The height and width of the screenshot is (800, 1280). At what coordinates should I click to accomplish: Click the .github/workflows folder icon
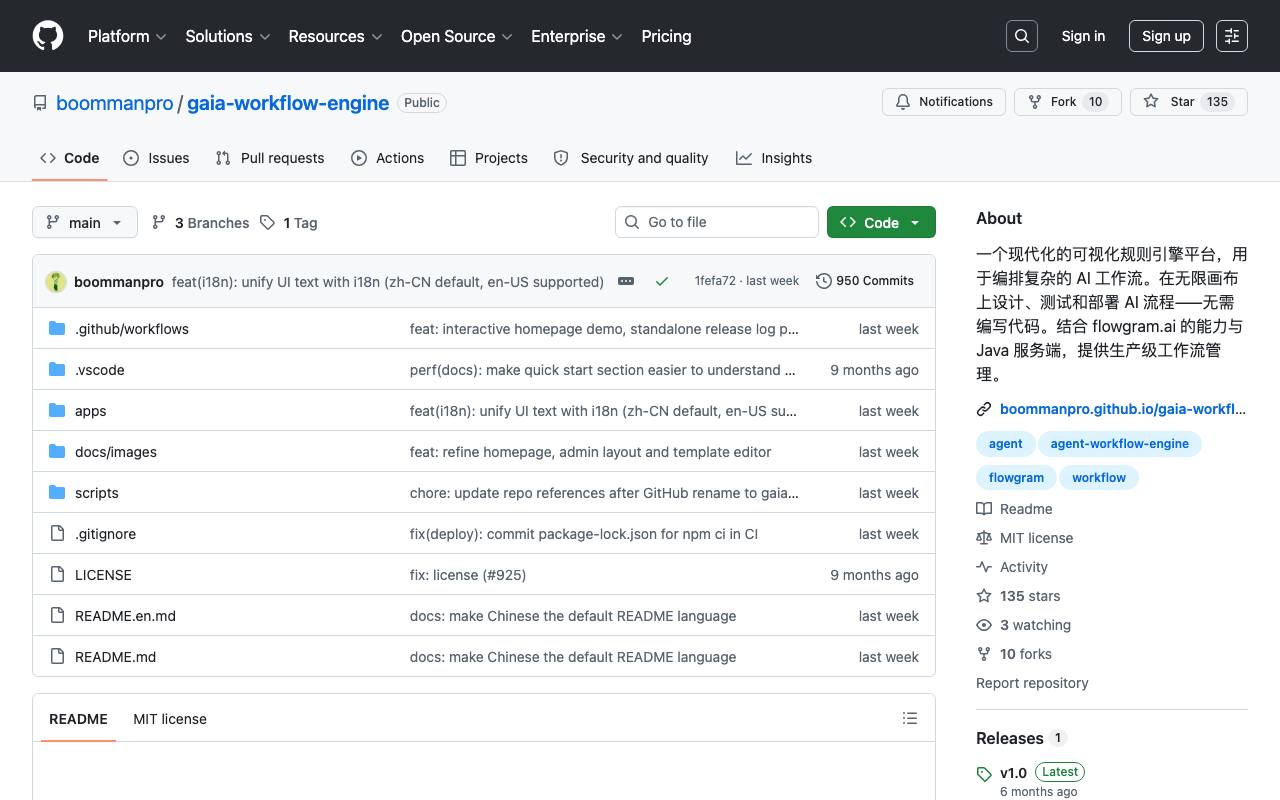pos(57,329)
